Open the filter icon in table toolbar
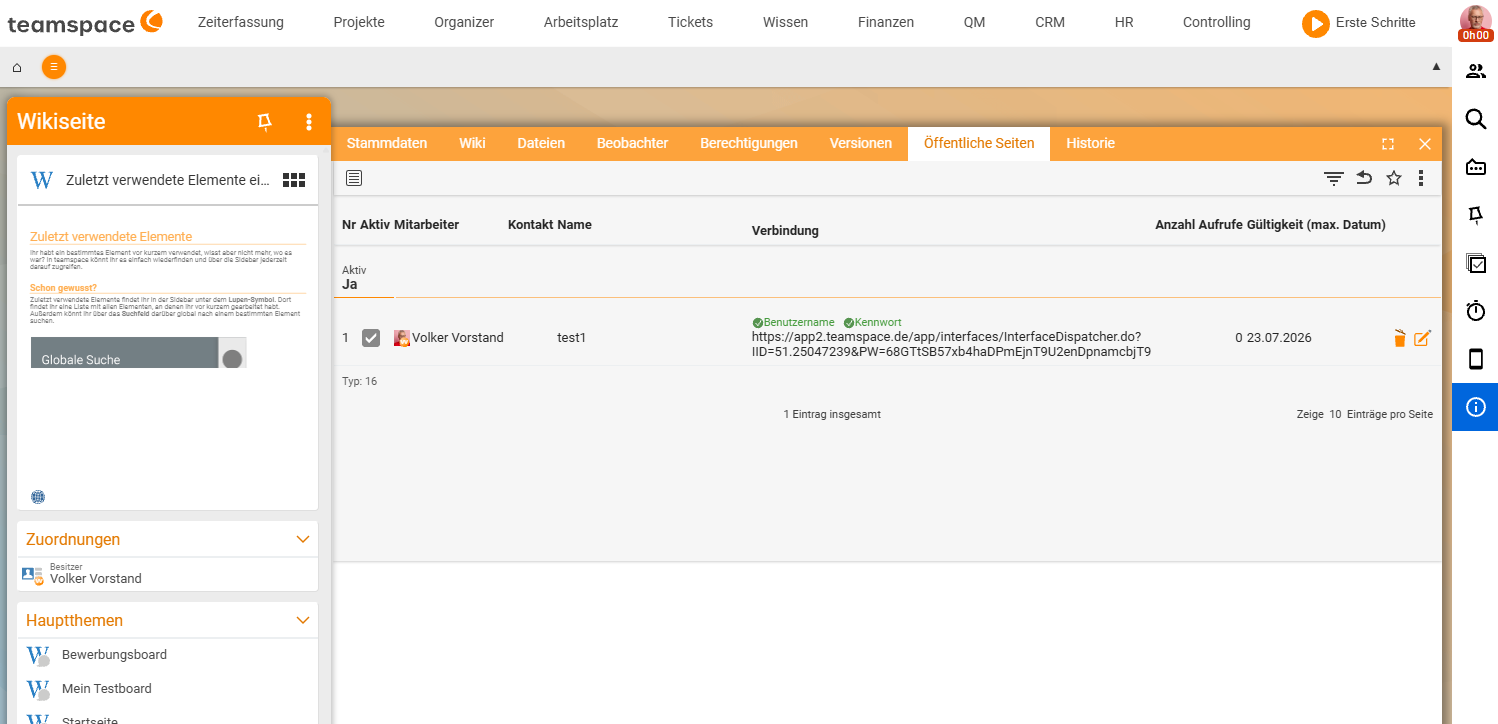Screen dimensions: 1498x724 (1334, 178)
